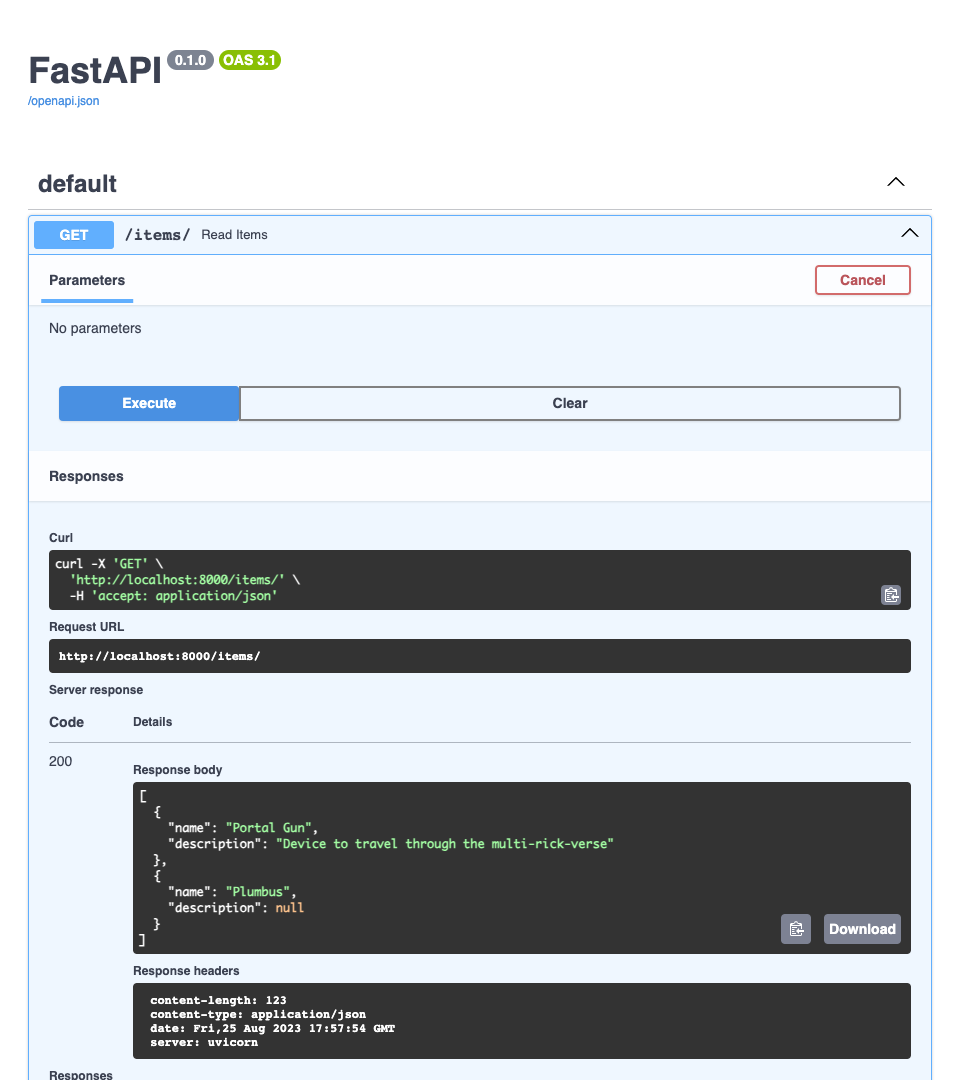Click the OAS 3.1 badge

249,60
